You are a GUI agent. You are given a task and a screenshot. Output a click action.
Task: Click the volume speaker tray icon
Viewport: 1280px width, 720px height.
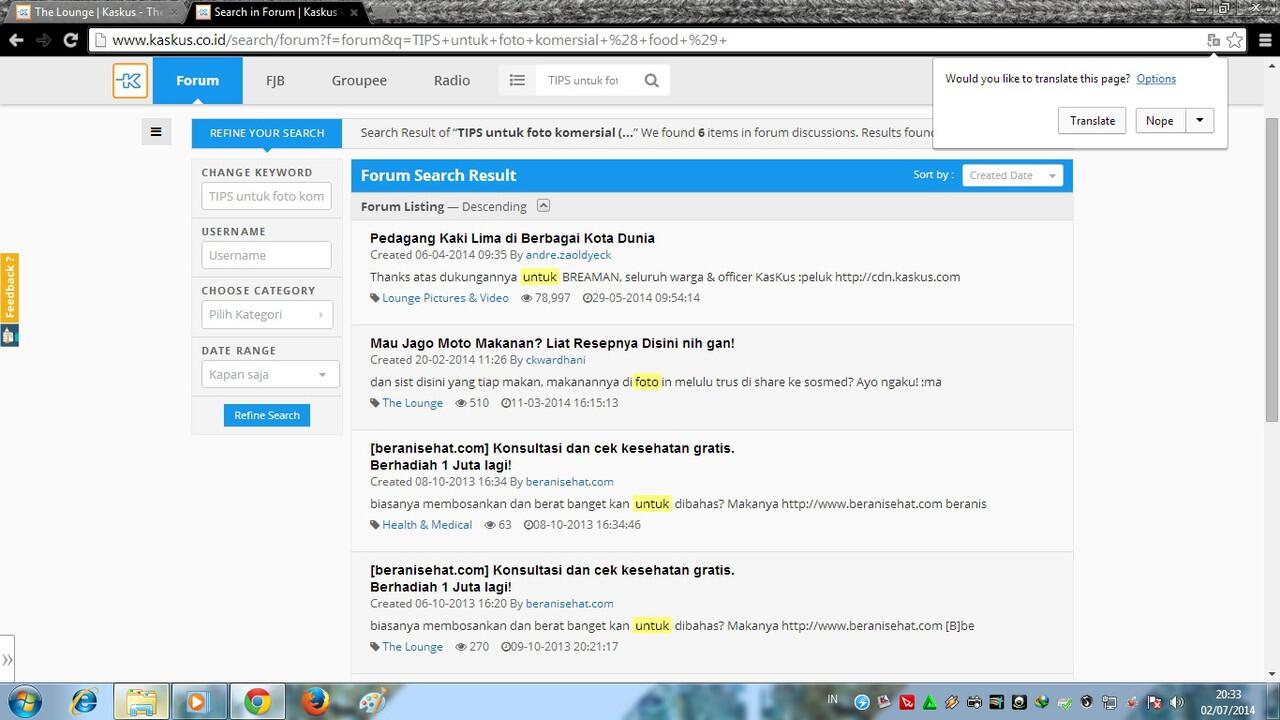click(x=1176, y=702)
